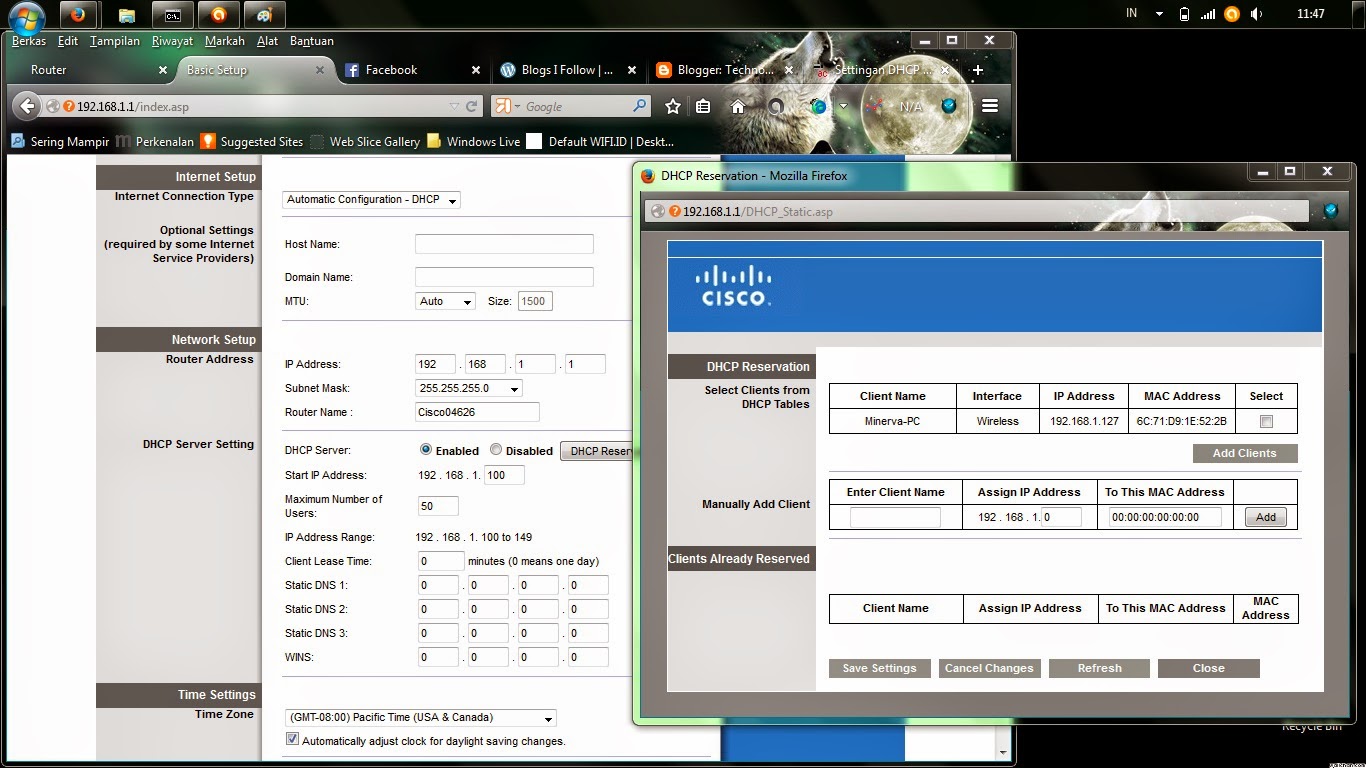The image size is (1366, 768).
Task: Click the To This MAC Address field
Action: [1166, 517]
